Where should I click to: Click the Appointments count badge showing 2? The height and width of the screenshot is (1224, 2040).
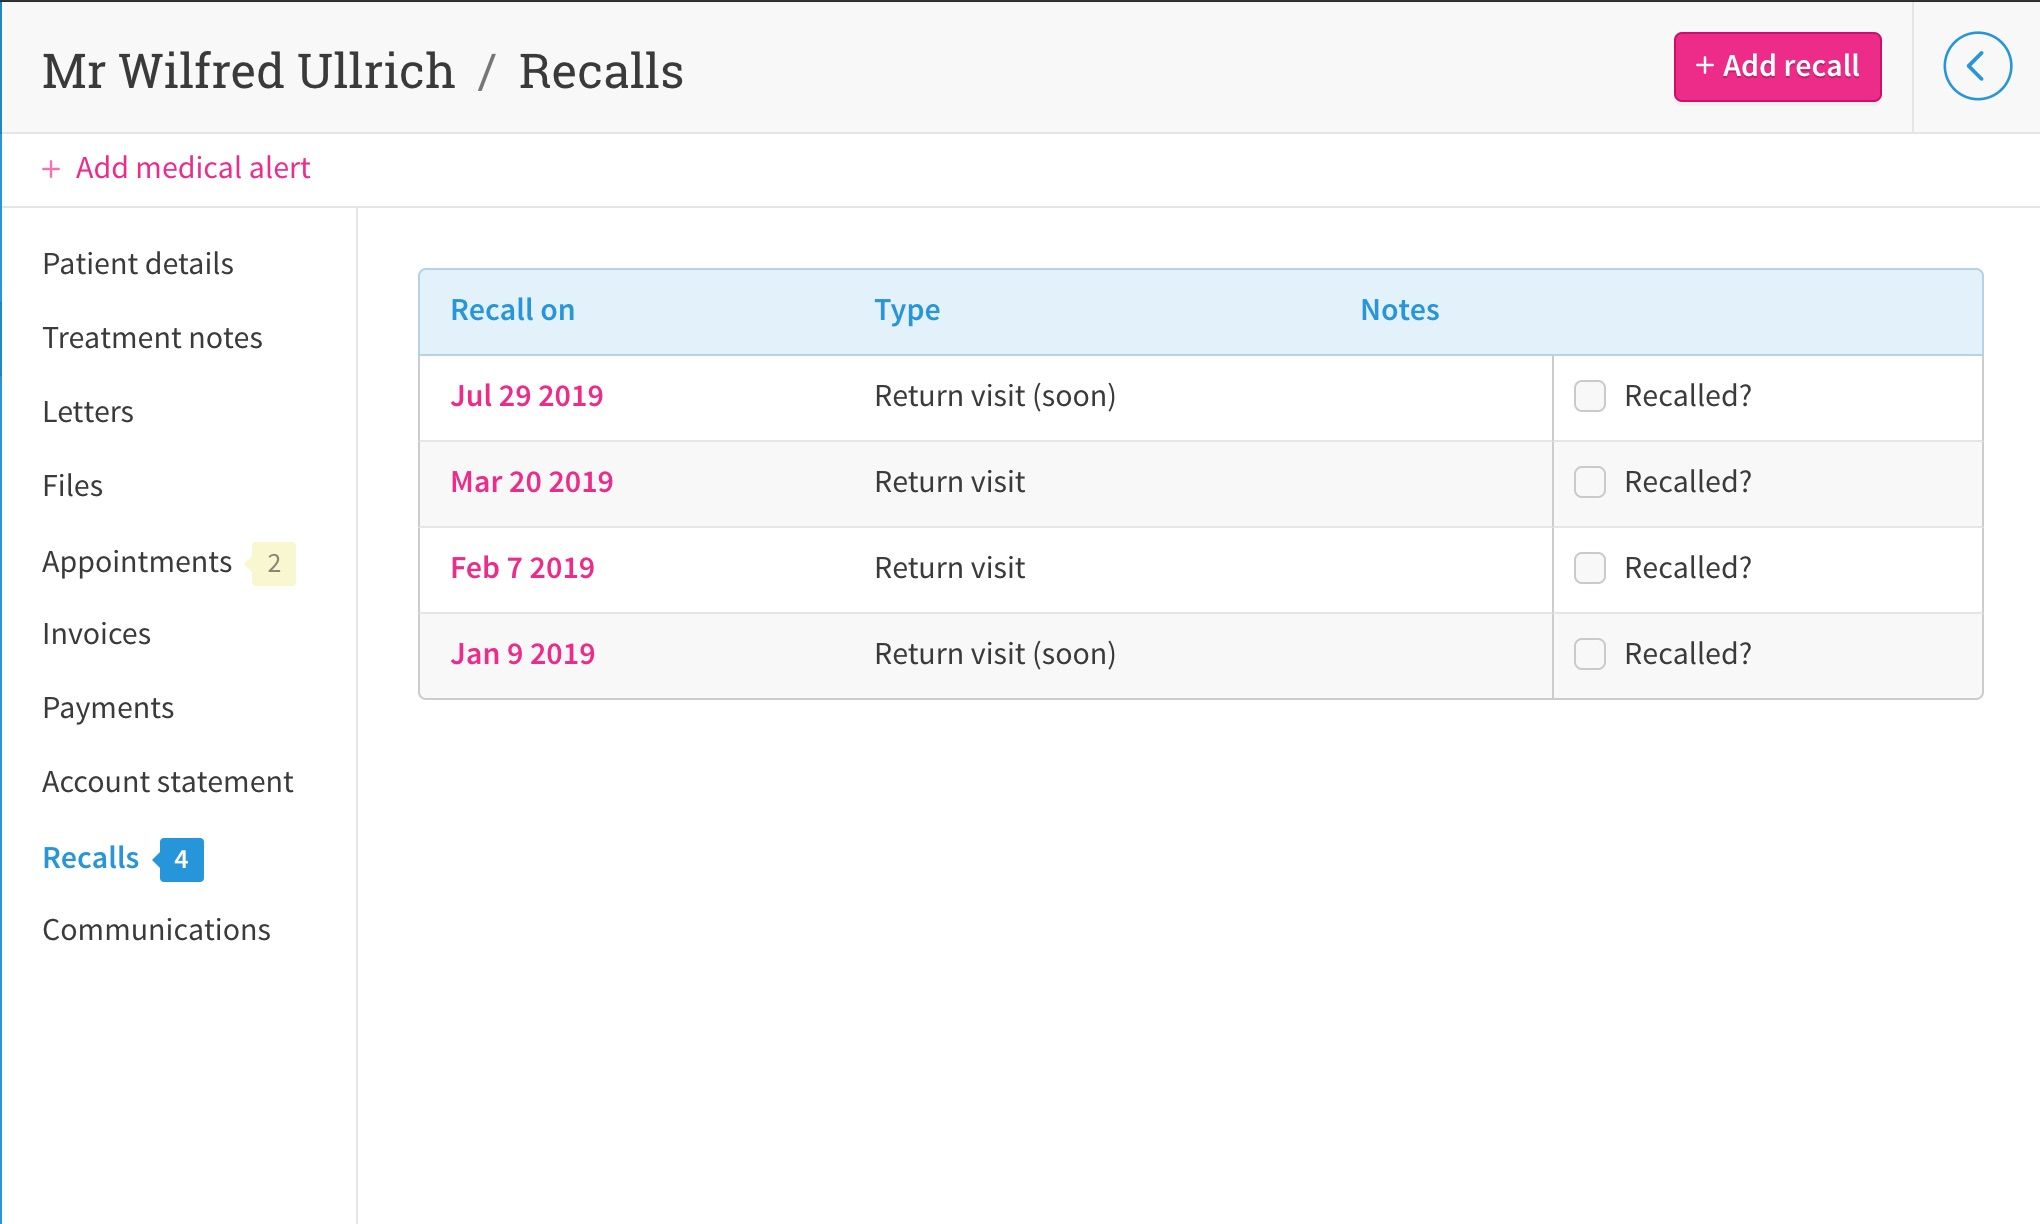point(273,563)
